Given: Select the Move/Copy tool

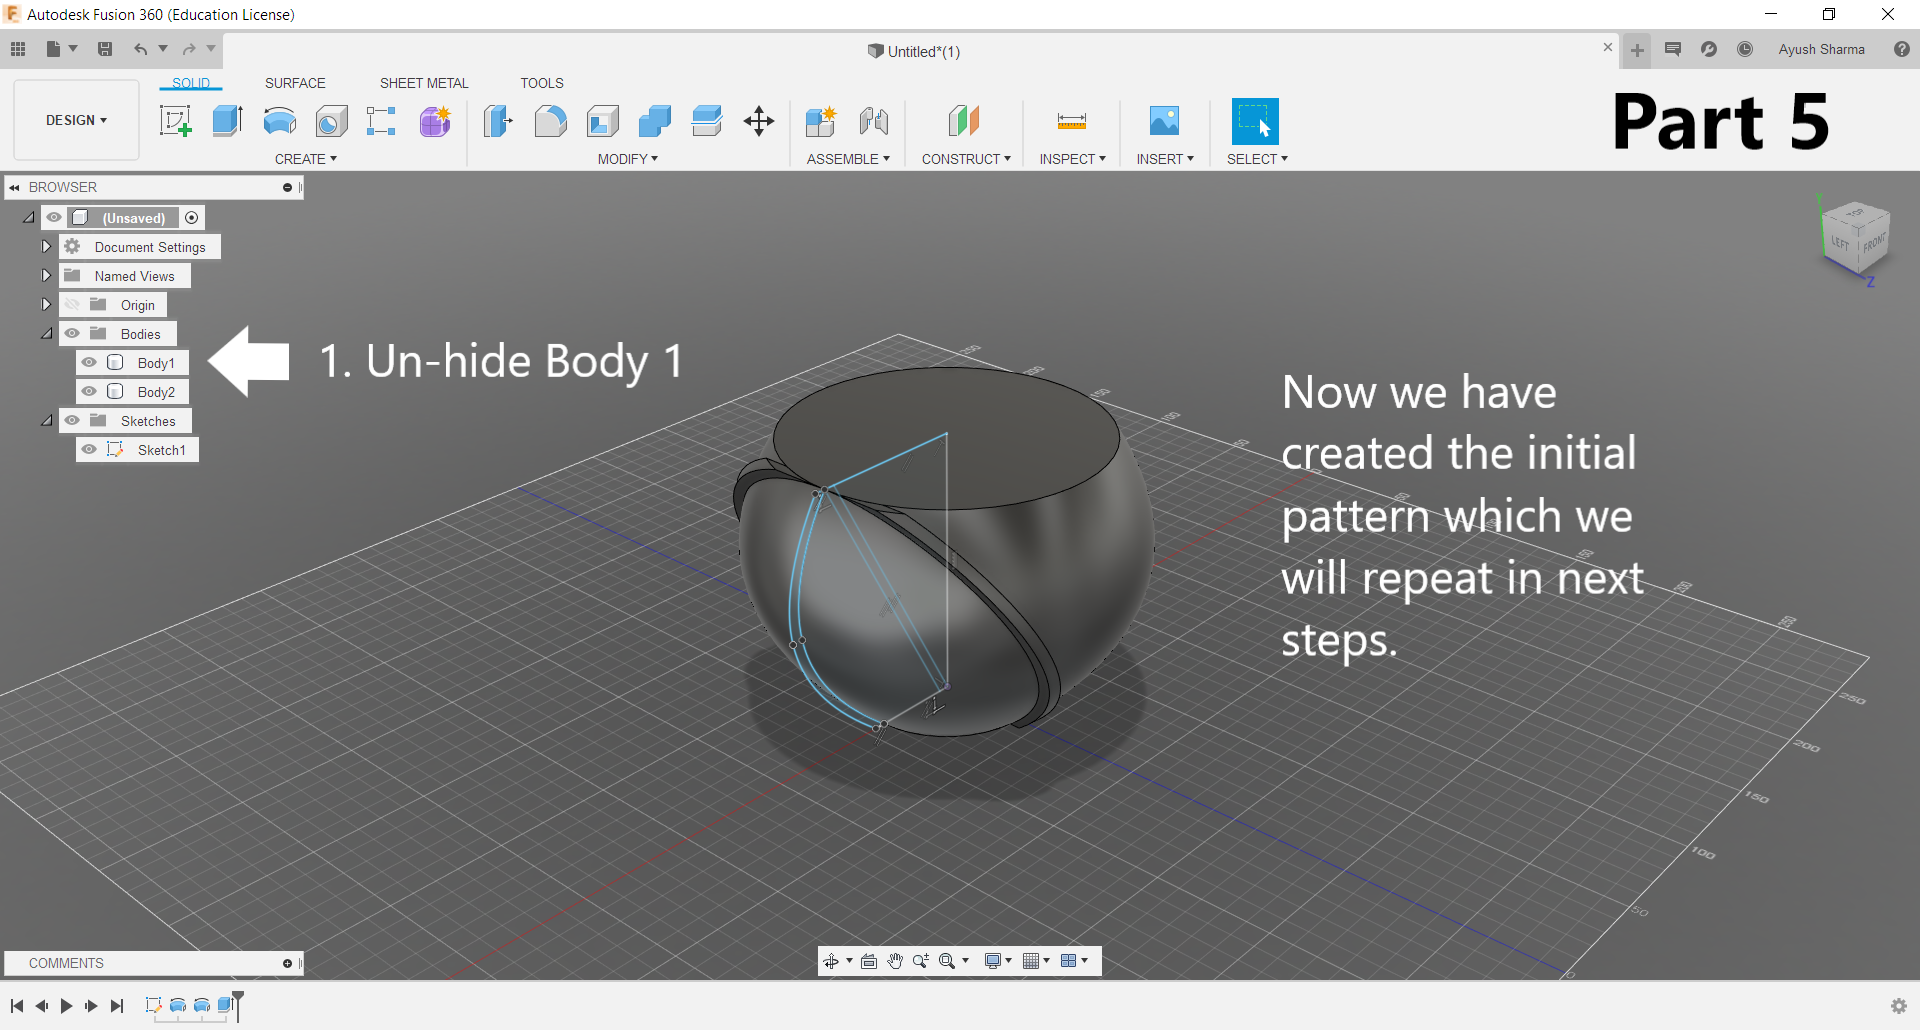Looking at the screenshot, I should (759, 121).
